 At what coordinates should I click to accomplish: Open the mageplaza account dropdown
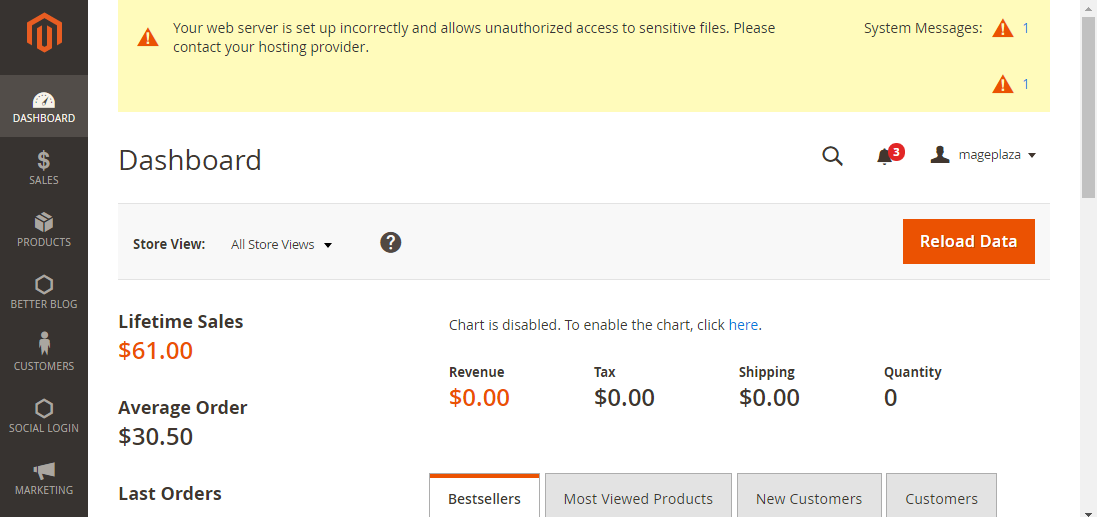983,155
